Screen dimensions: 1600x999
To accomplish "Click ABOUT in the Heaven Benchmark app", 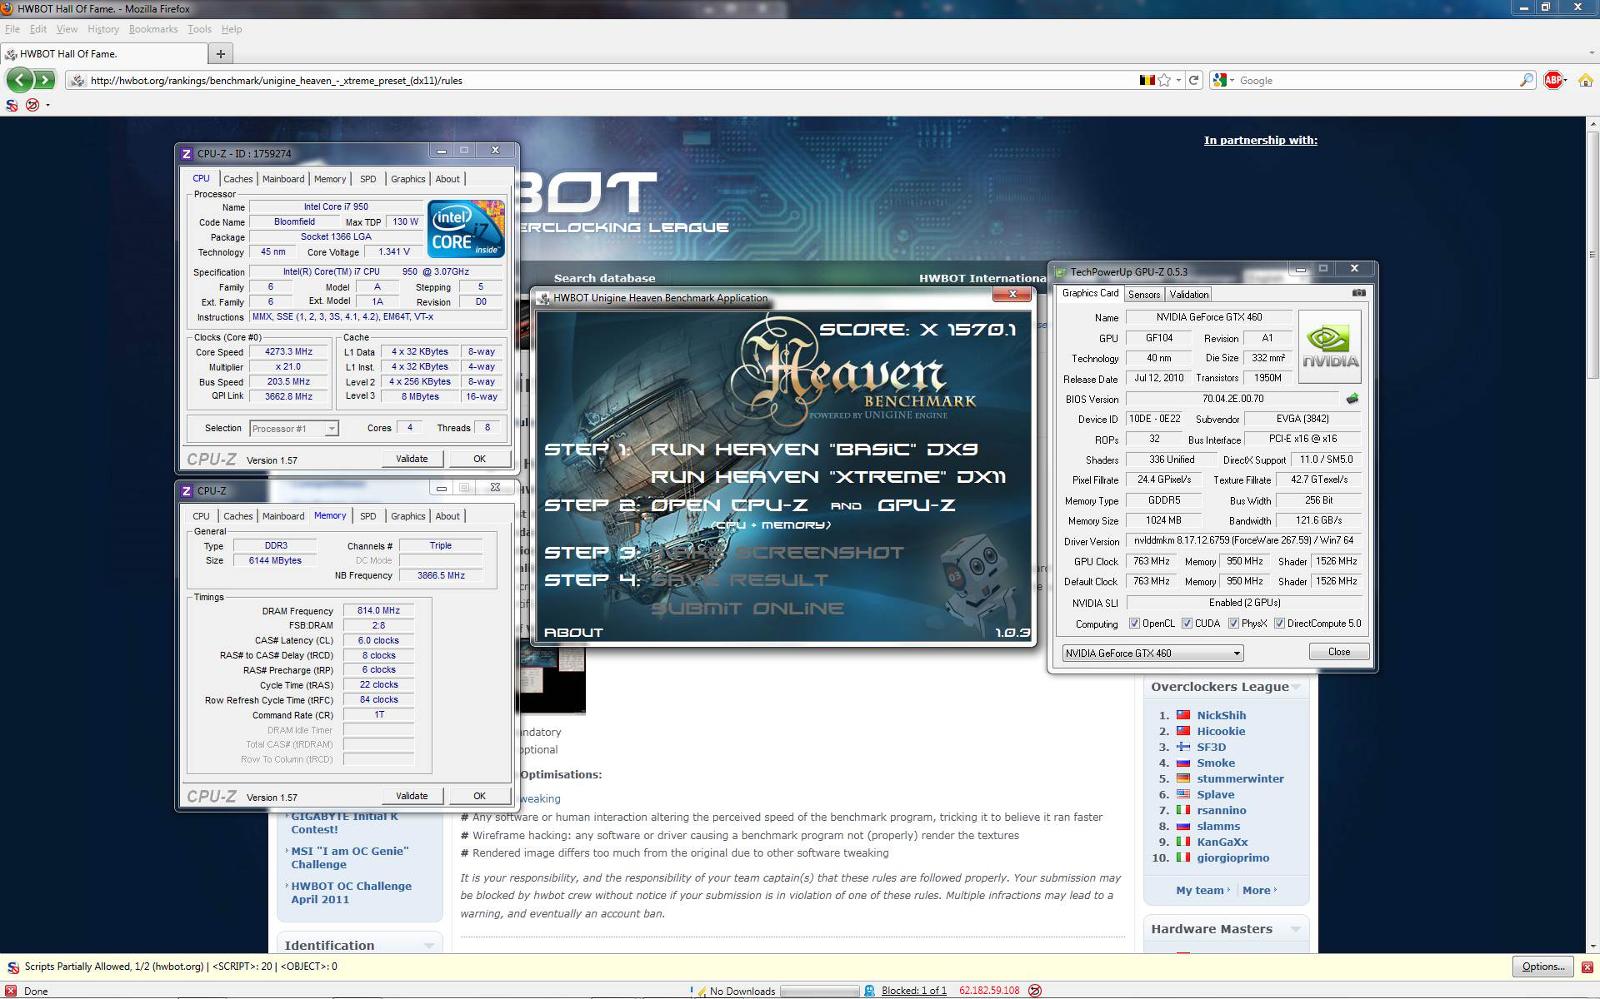I will click(x=574, y=632).
